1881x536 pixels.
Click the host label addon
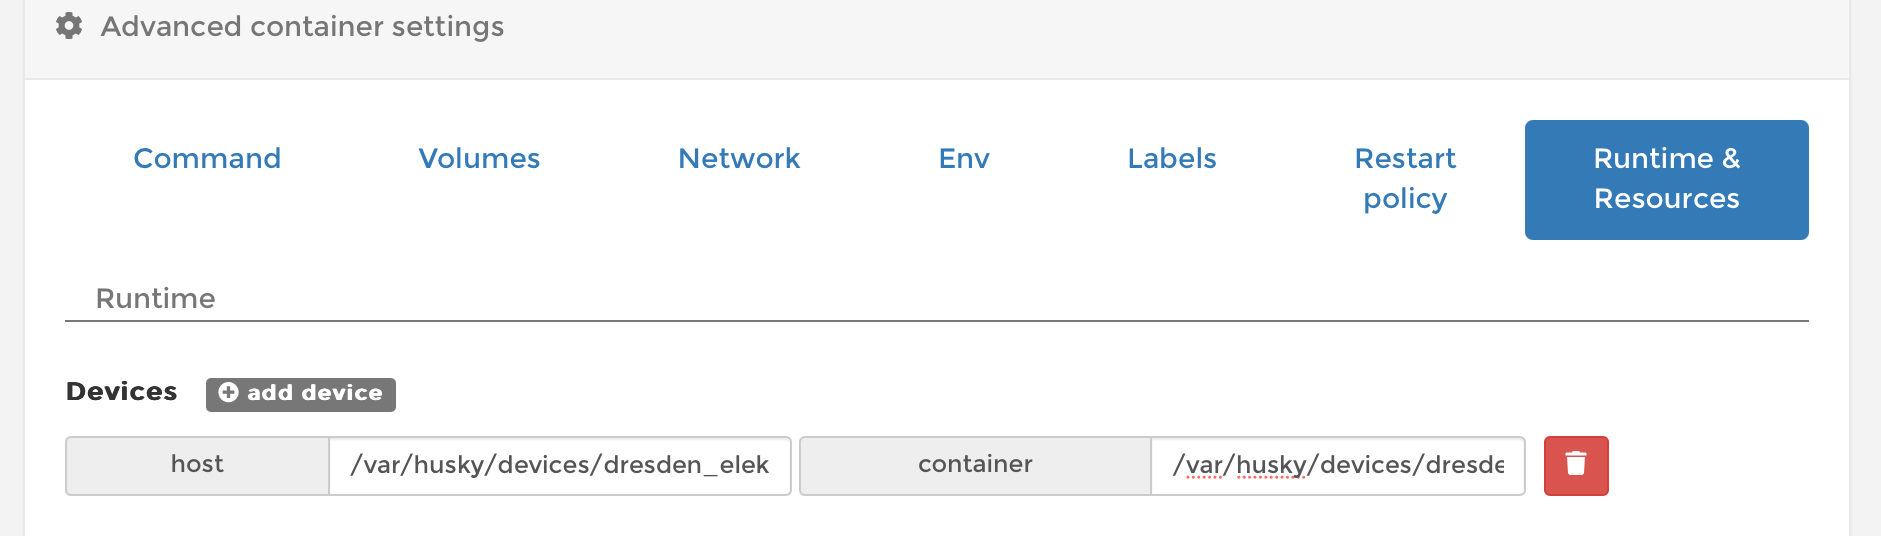click(x=197, y=465)
